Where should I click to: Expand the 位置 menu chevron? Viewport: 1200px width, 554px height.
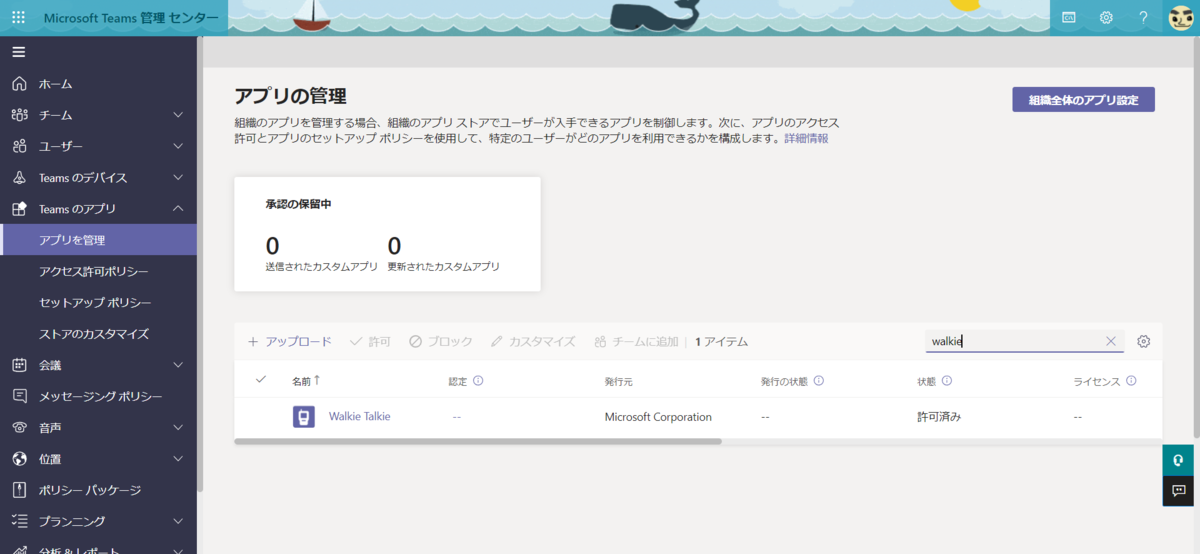(x=178, y=459)
